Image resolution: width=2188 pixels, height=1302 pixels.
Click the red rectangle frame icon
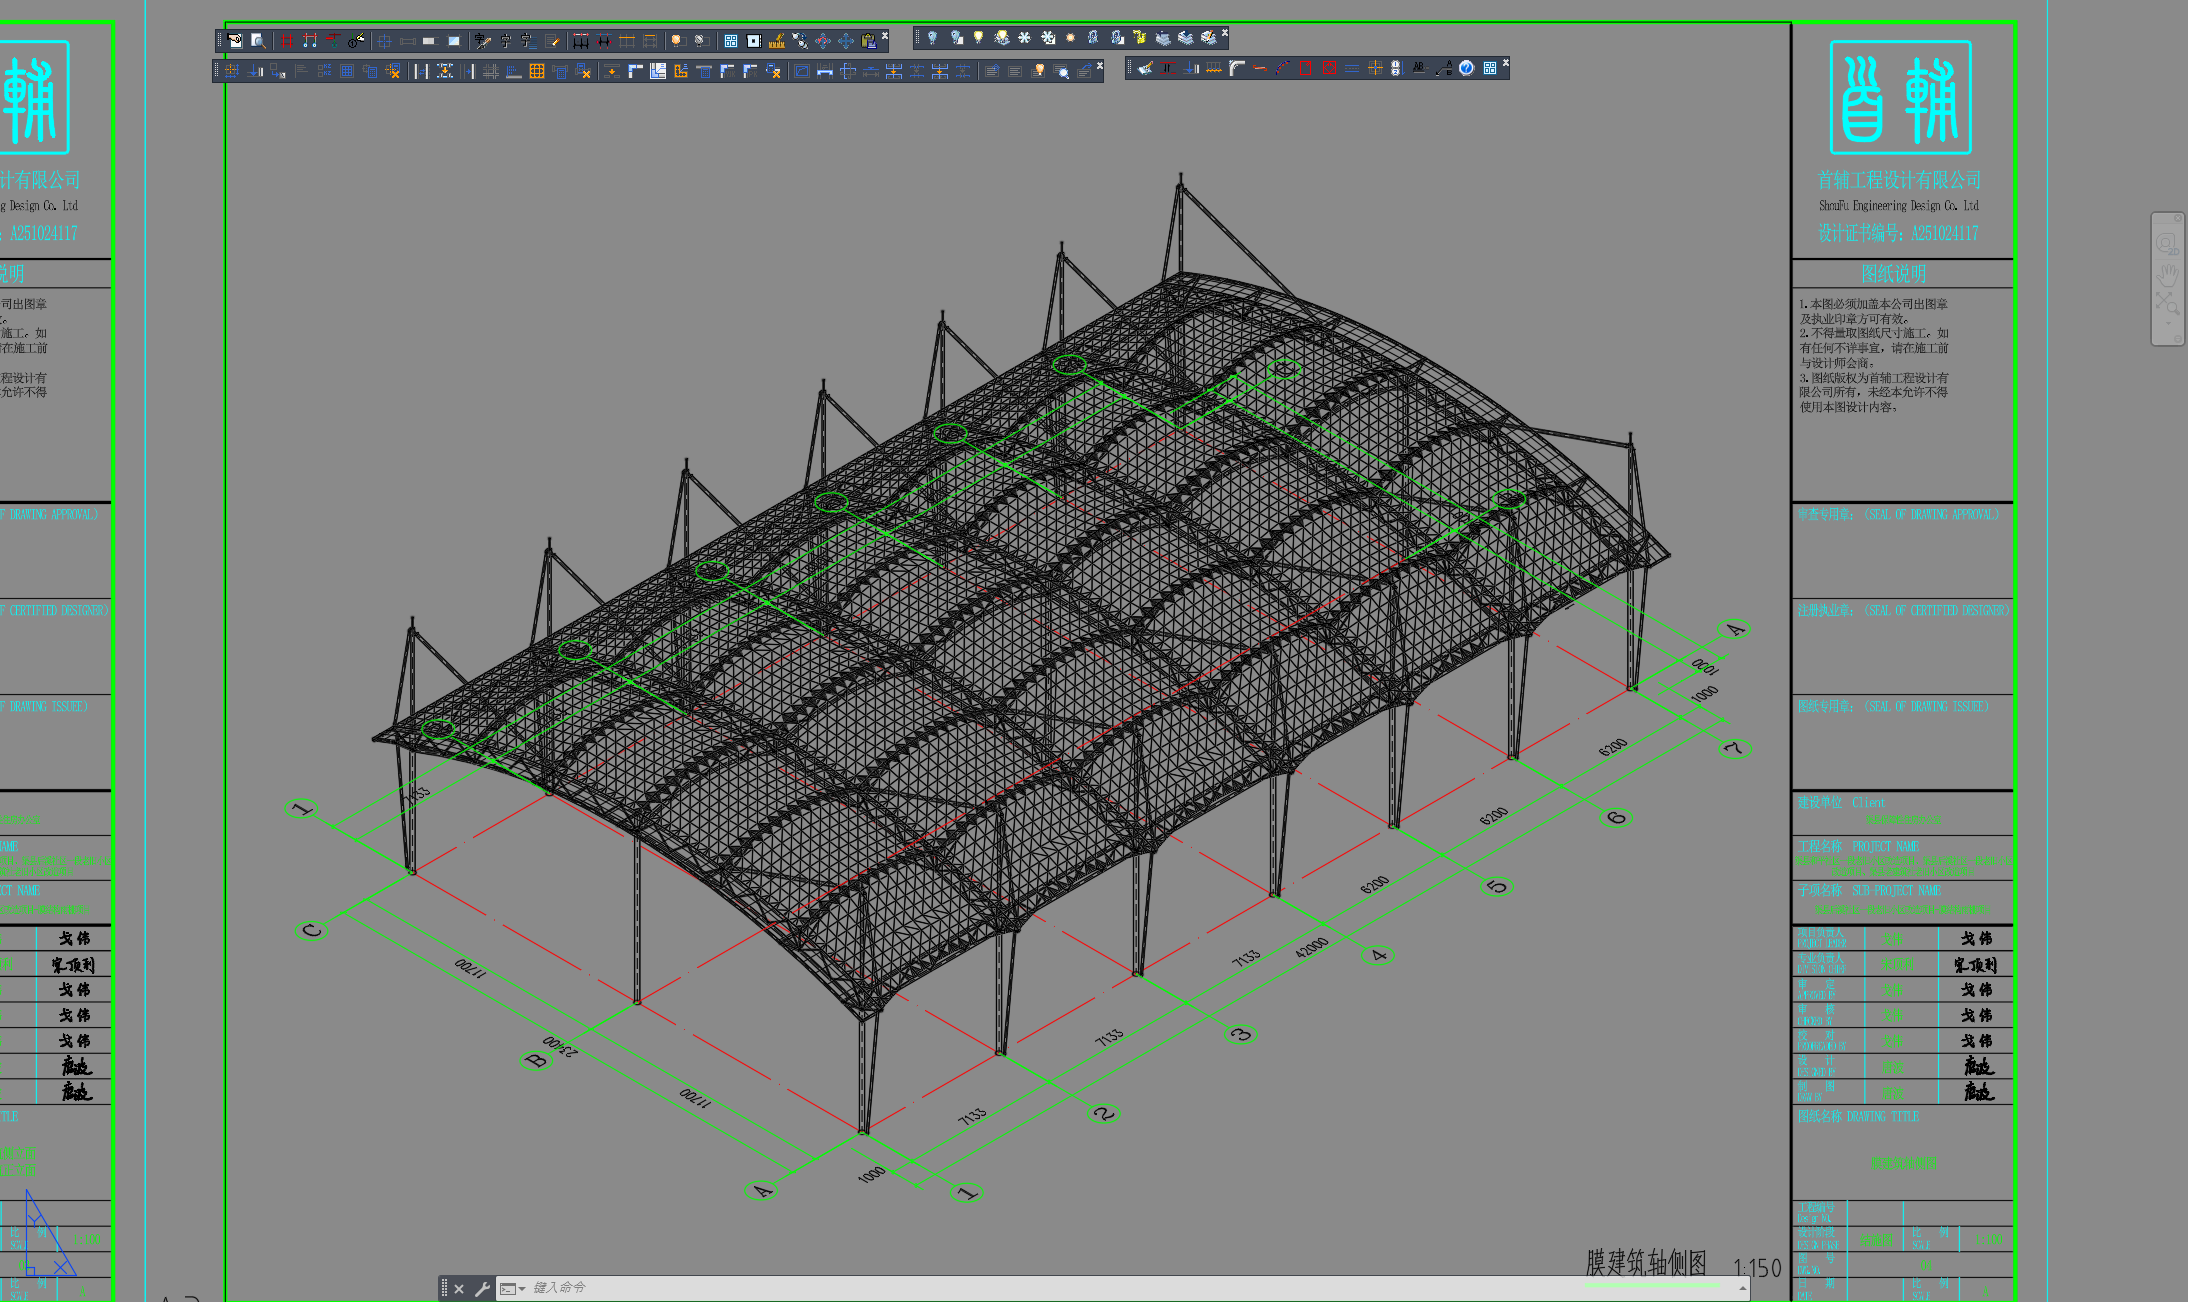point(1305,68)
